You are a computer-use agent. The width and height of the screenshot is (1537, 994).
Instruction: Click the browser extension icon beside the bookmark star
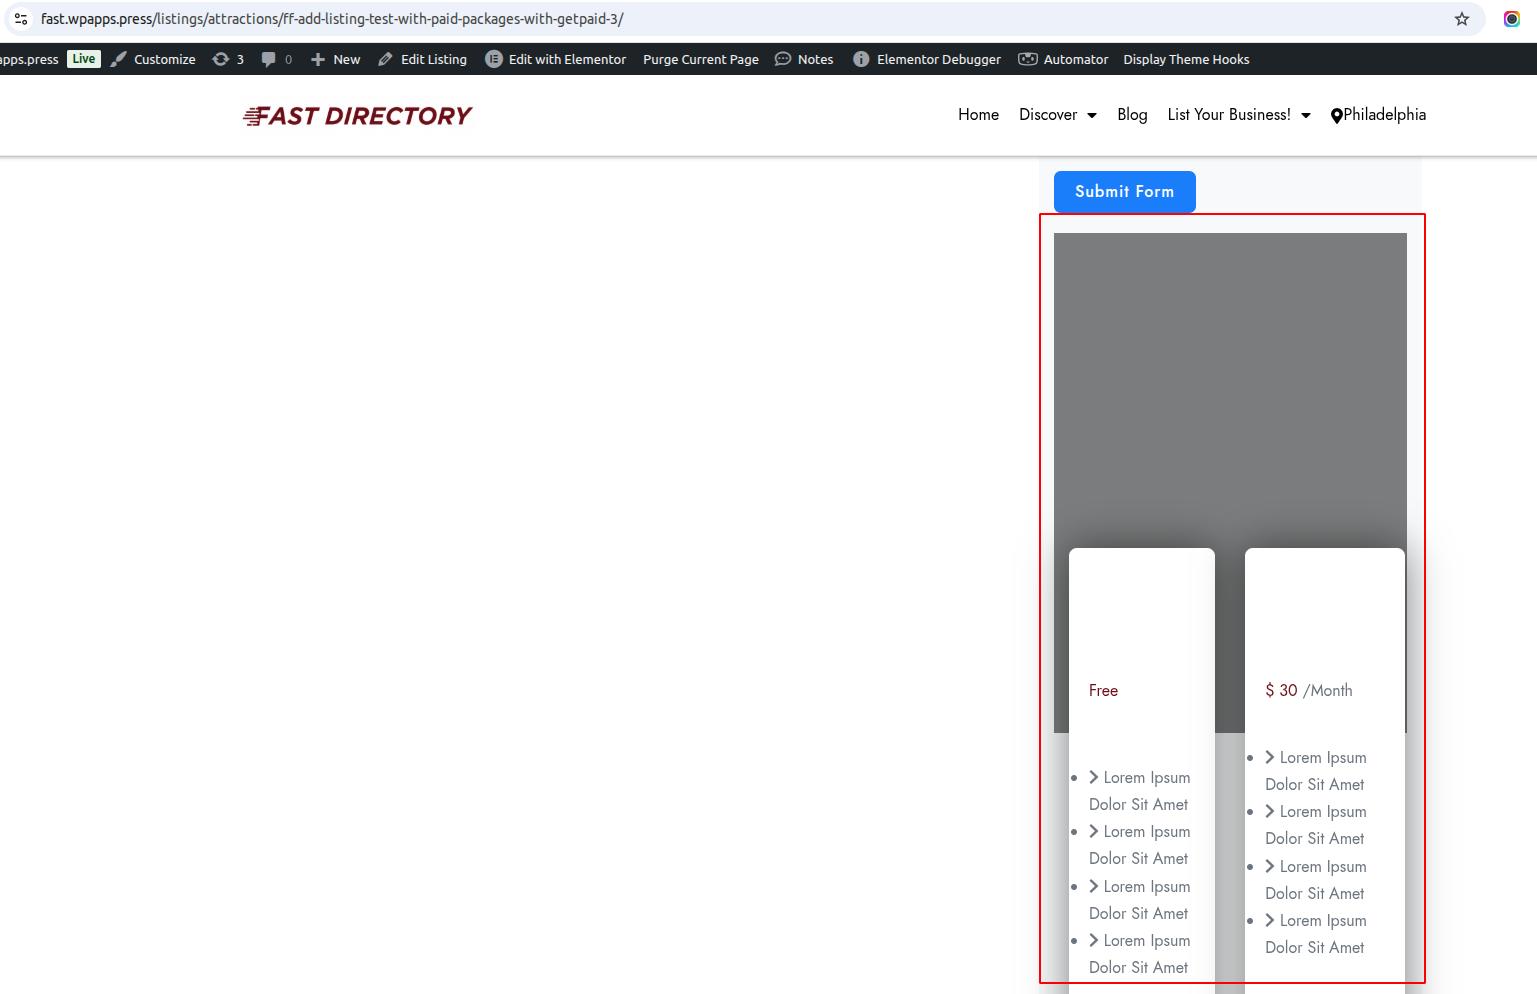point(1511,19)
